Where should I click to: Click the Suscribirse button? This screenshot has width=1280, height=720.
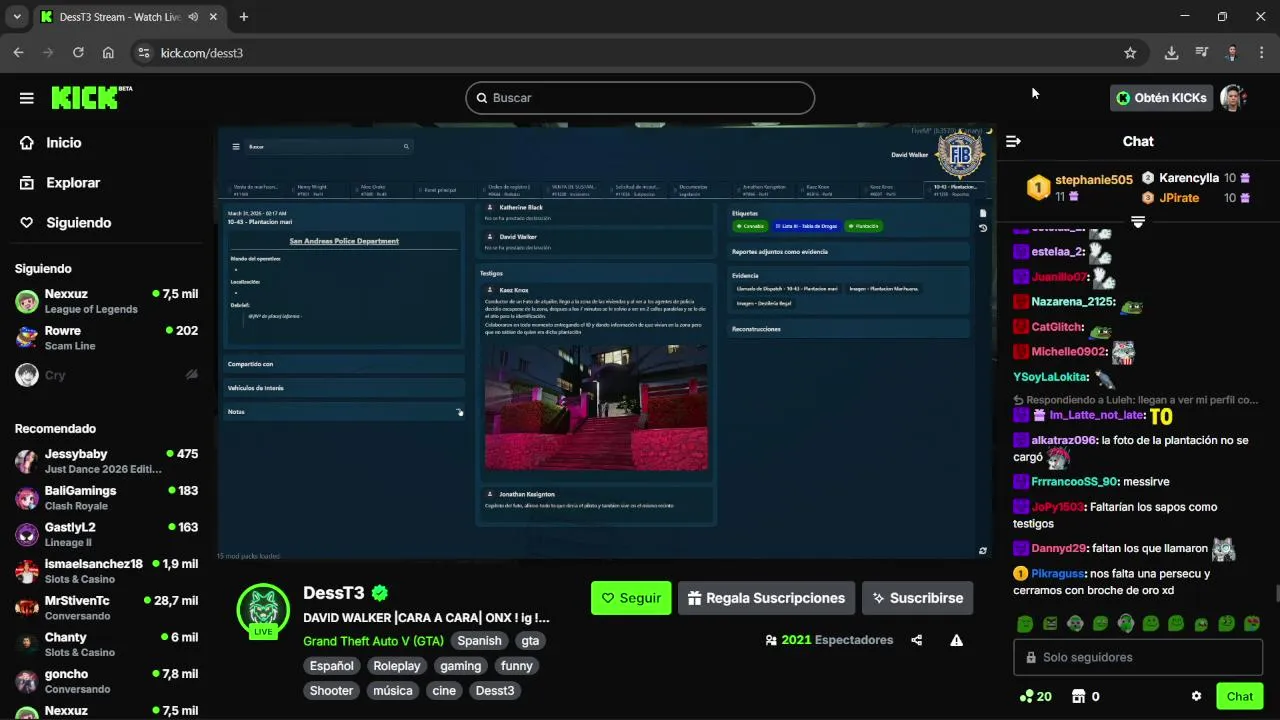[x=917, y=598]
